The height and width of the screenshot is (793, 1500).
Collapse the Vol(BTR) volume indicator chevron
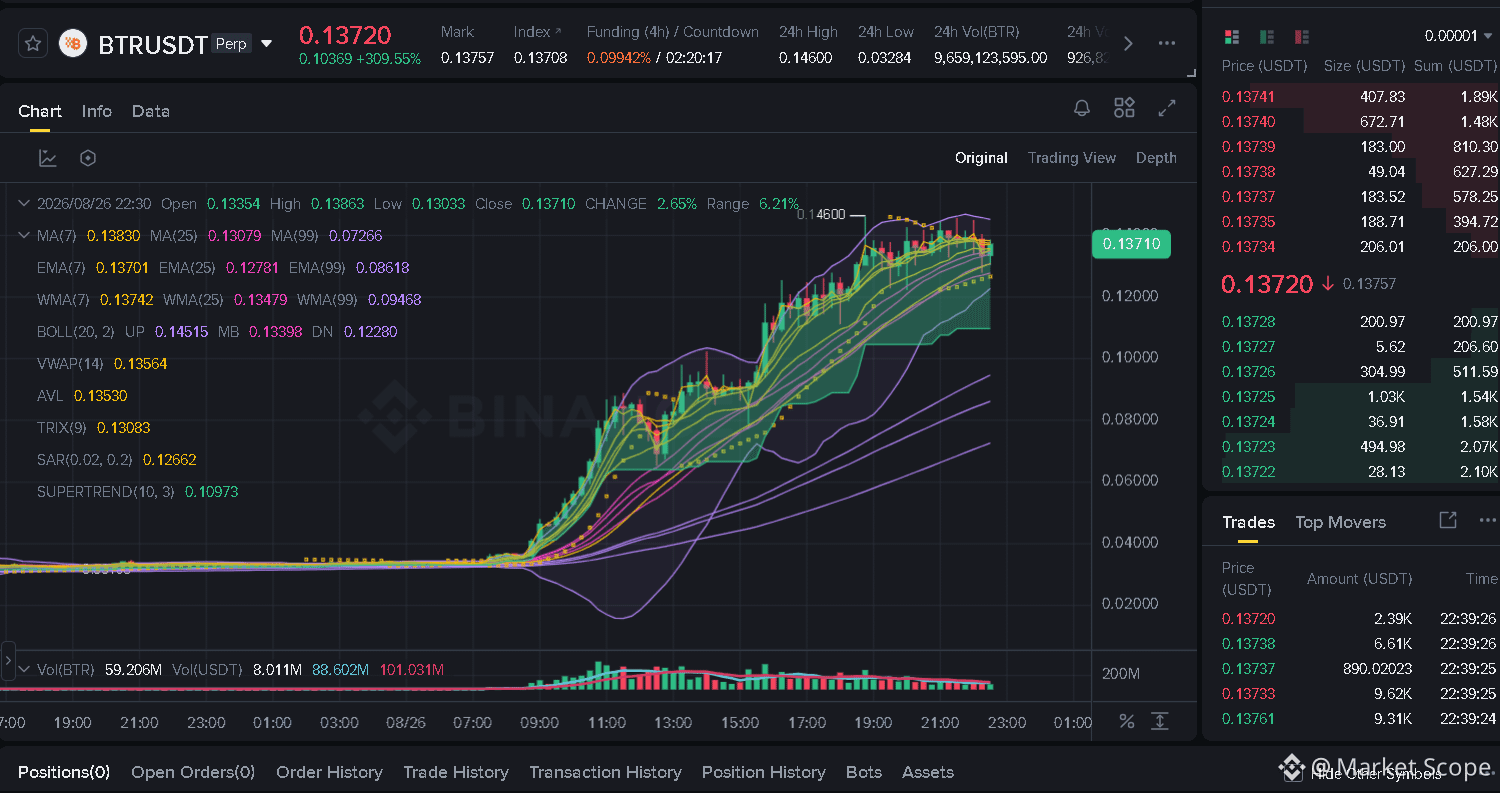24,669
